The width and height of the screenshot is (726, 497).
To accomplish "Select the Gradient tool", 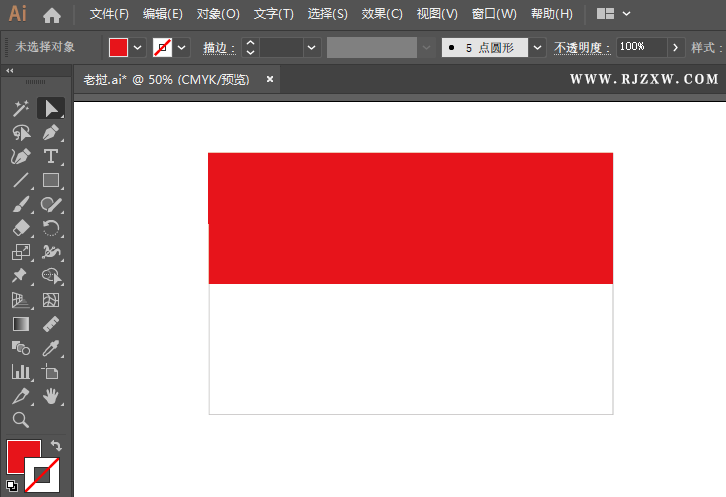I will click(21, 324).
